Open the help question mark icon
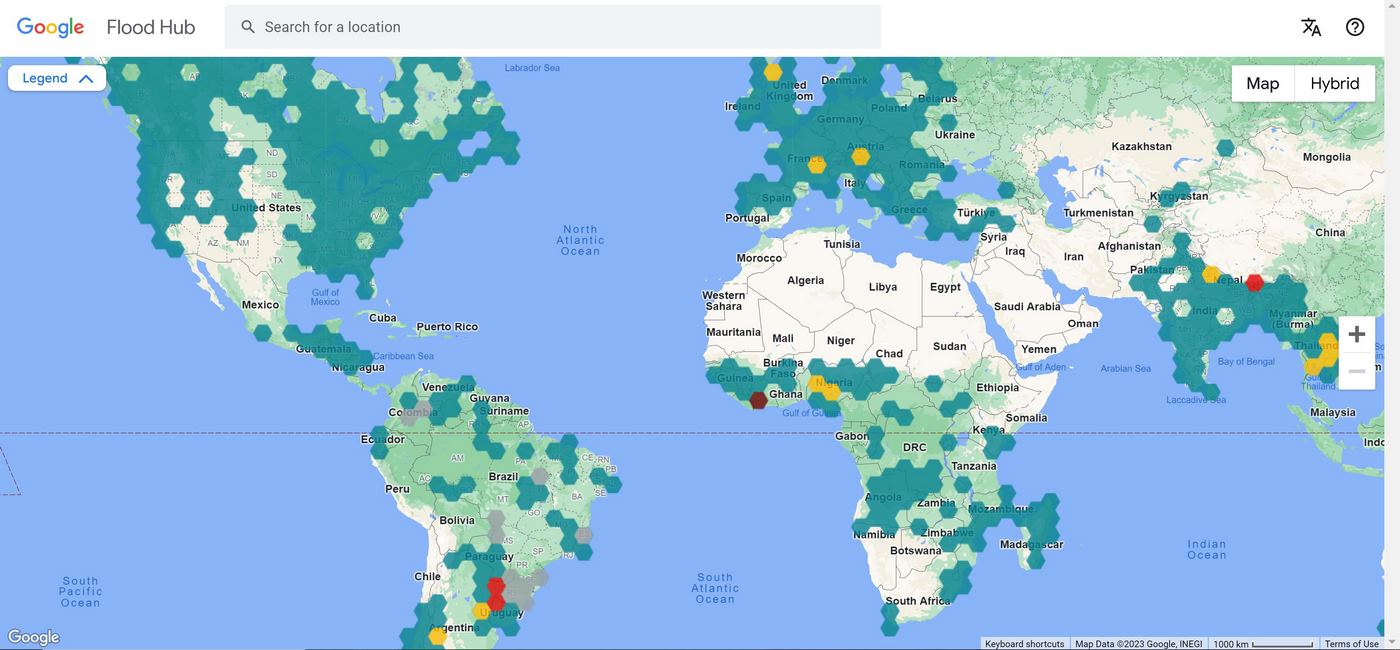Image resolution: width=1400 pixels, height=650 pixels. click(x=1355, y=27)
